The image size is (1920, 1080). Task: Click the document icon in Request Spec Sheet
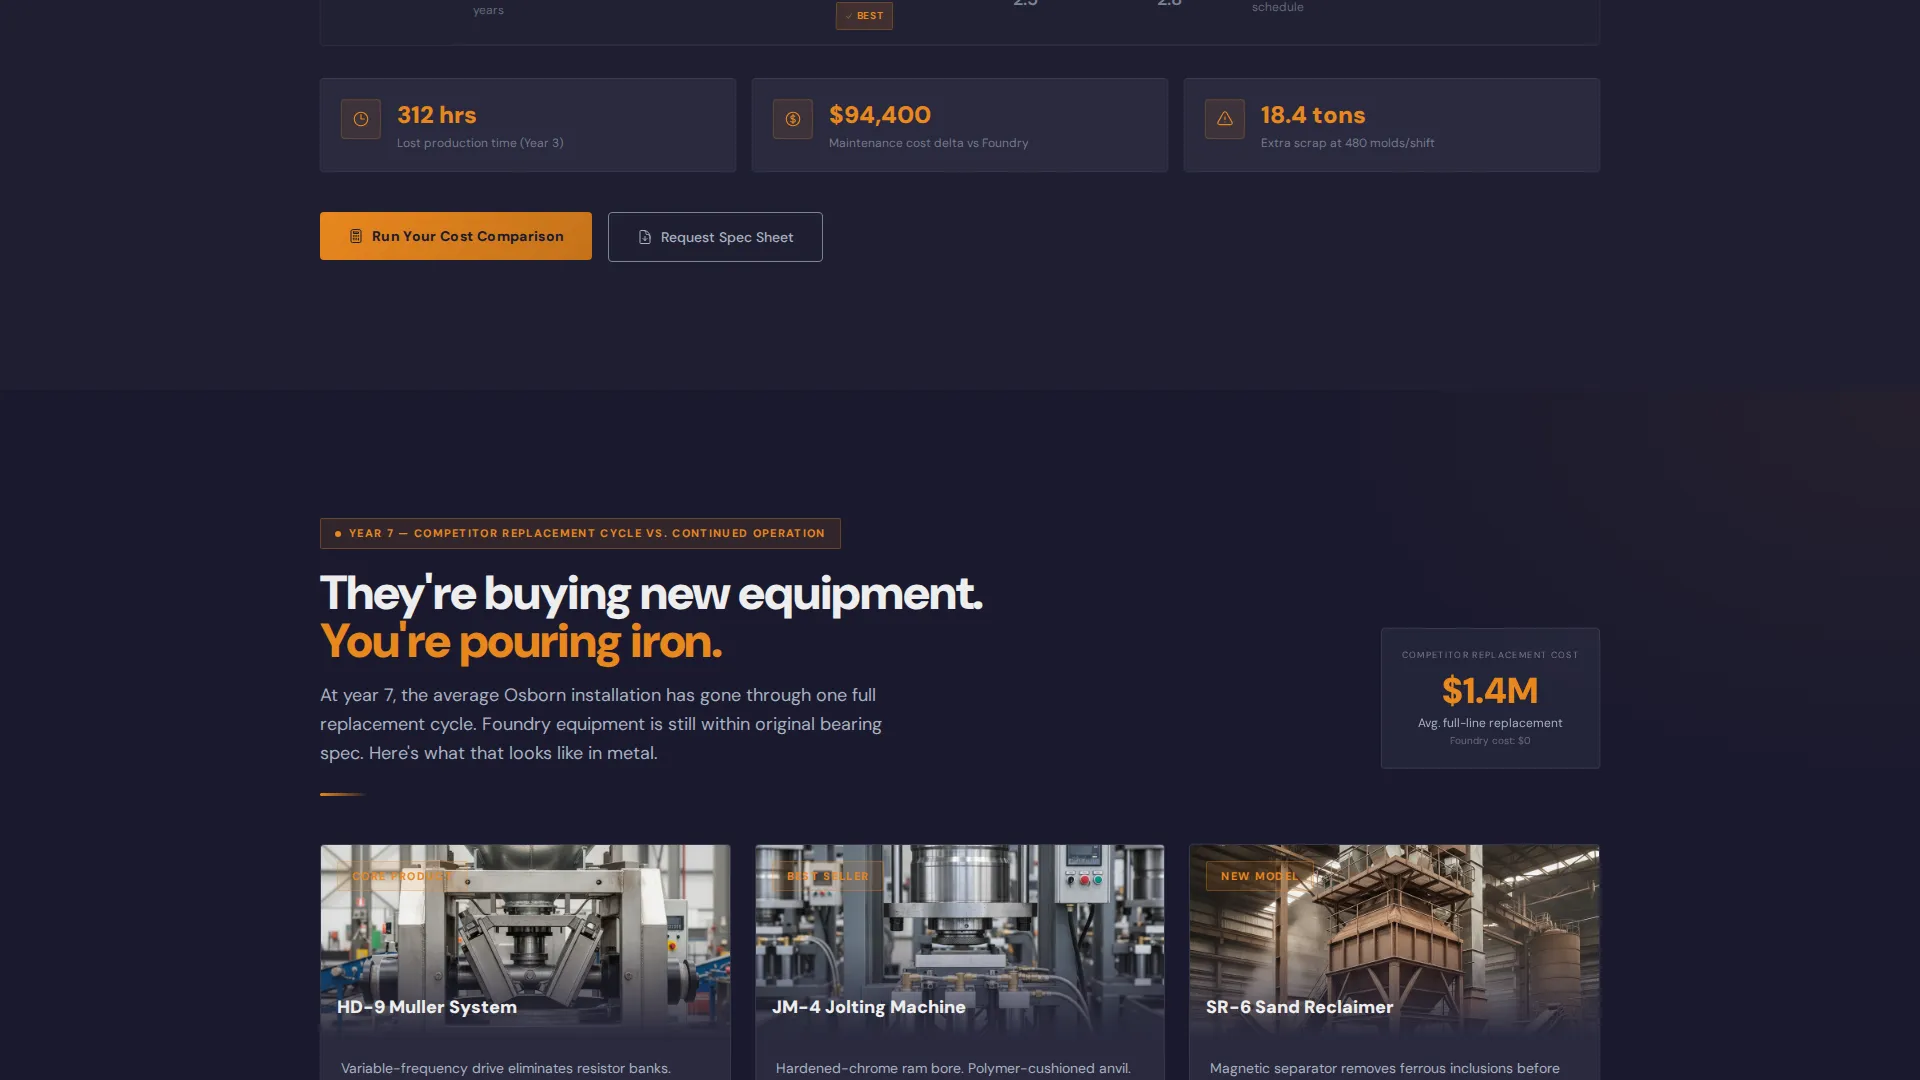[x=644, y=237]
